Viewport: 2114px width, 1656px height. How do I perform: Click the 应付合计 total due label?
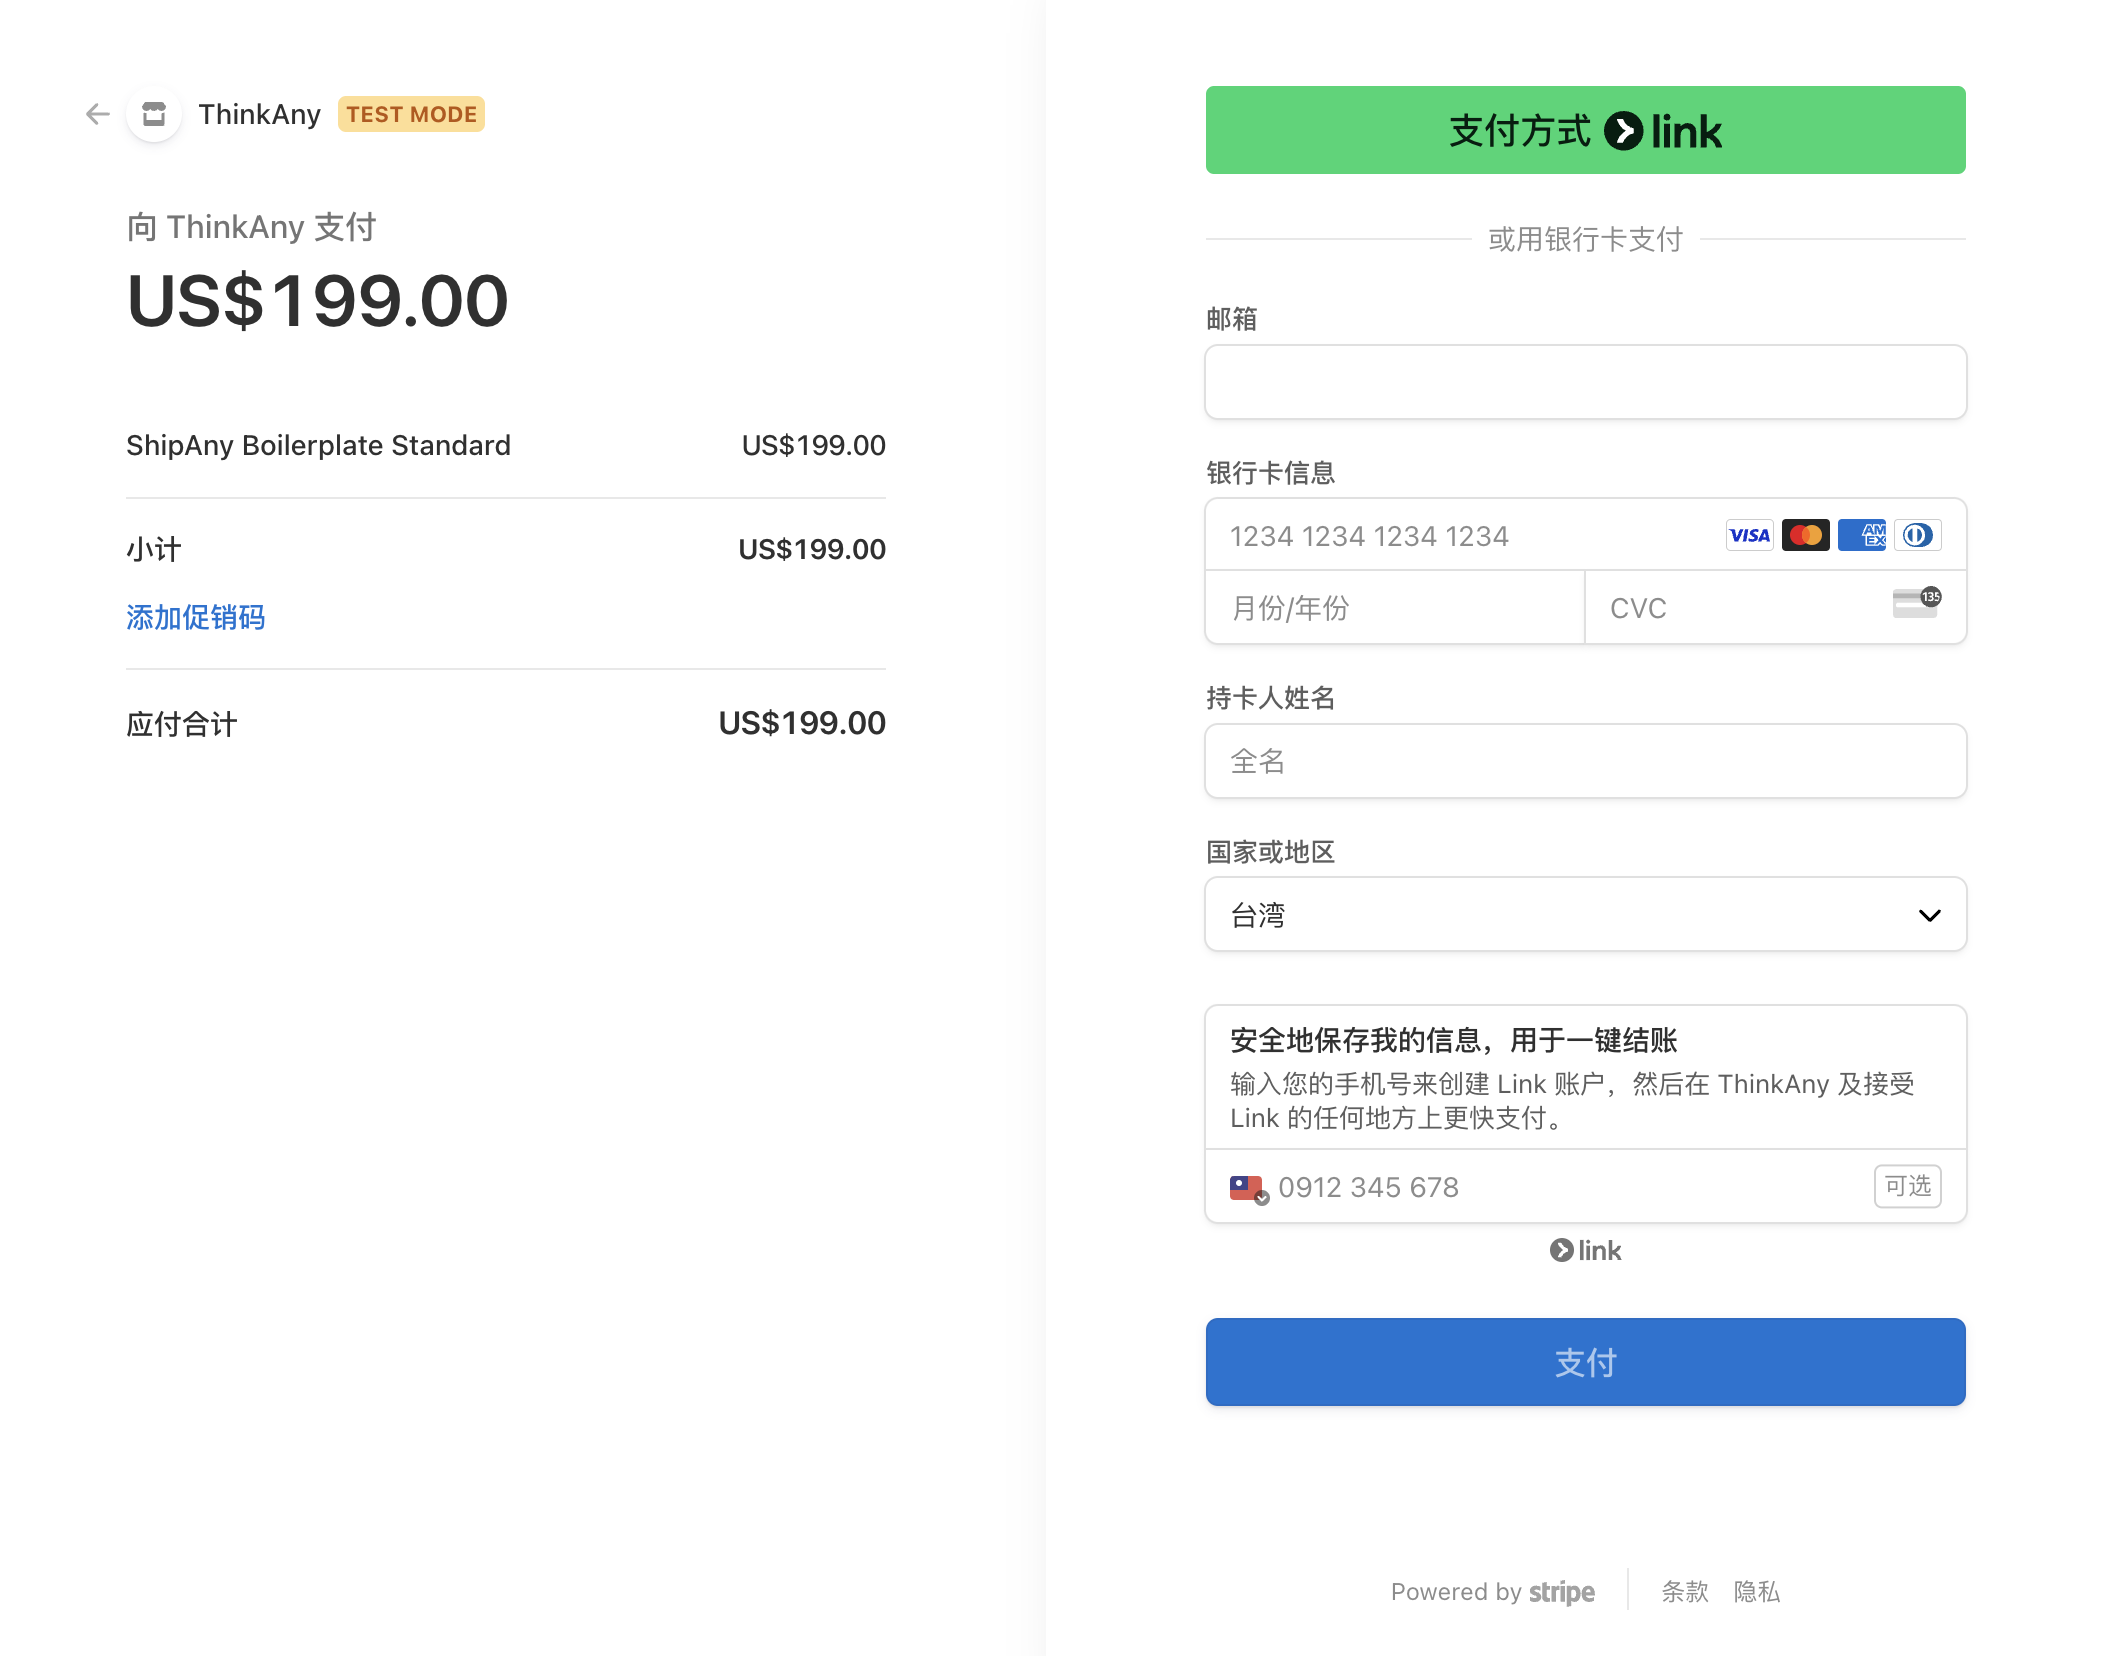click(182, 724)
